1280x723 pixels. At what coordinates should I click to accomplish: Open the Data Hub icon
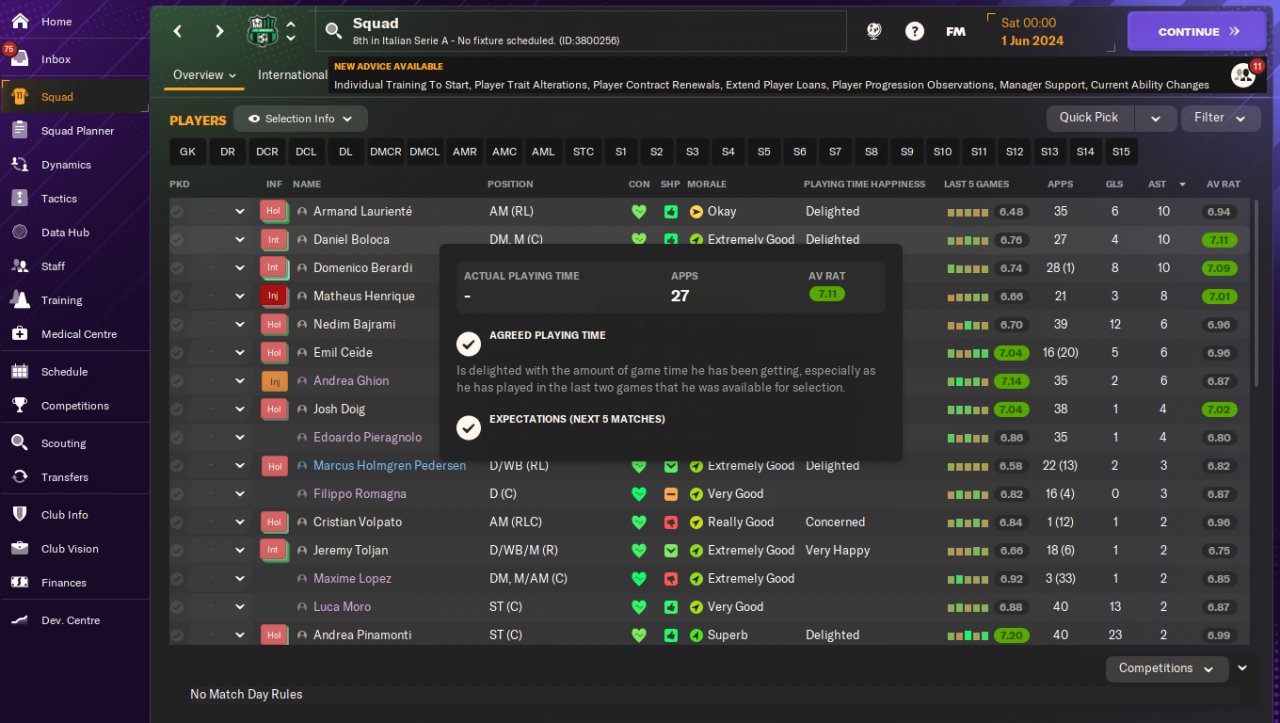tap(19, 233)
